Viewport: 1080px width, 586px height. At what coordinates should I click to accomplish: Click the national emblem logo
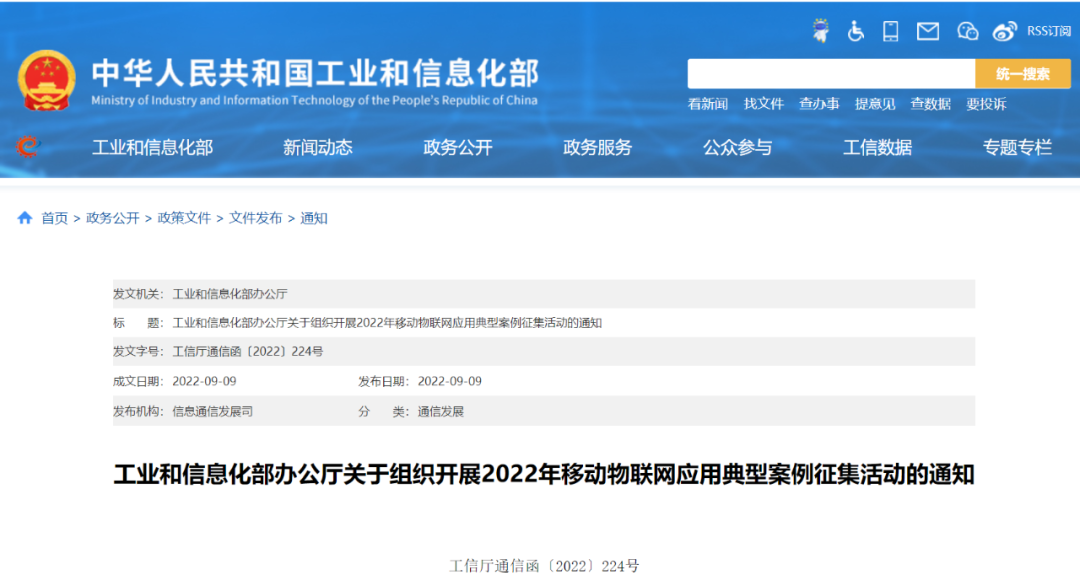[x=46, y=80]
